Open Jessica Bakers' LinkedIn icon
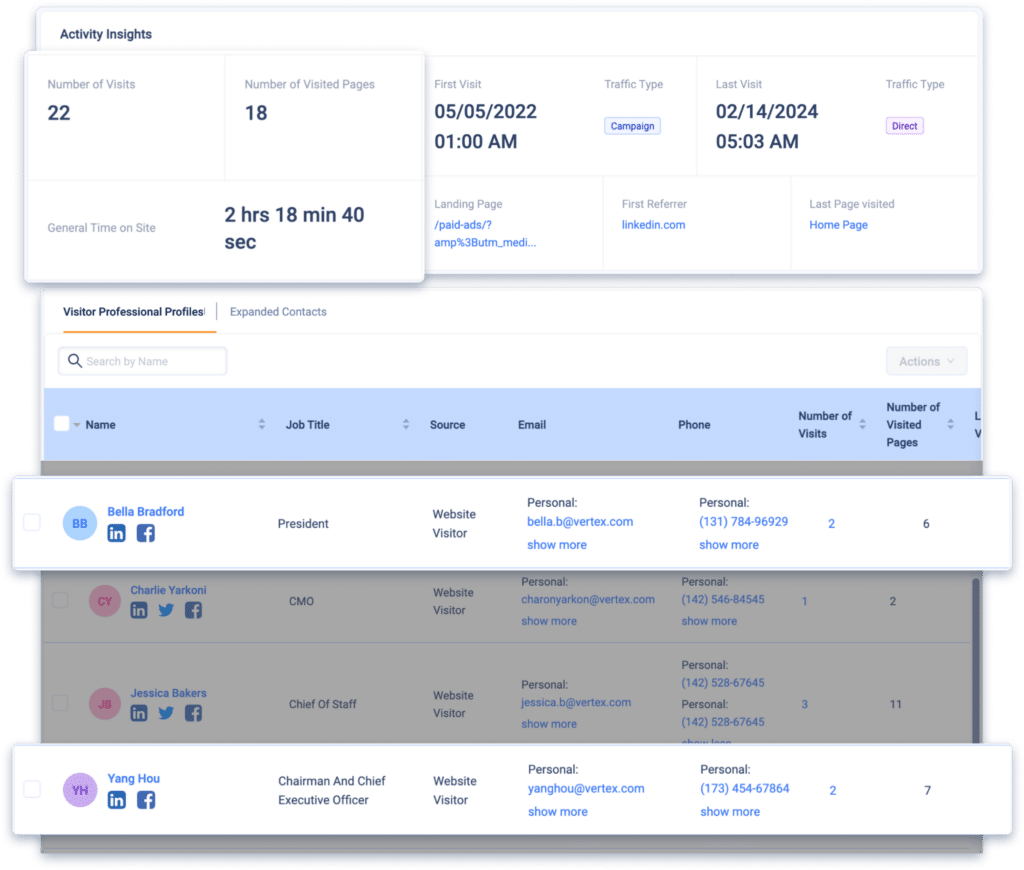 [138, 713]
